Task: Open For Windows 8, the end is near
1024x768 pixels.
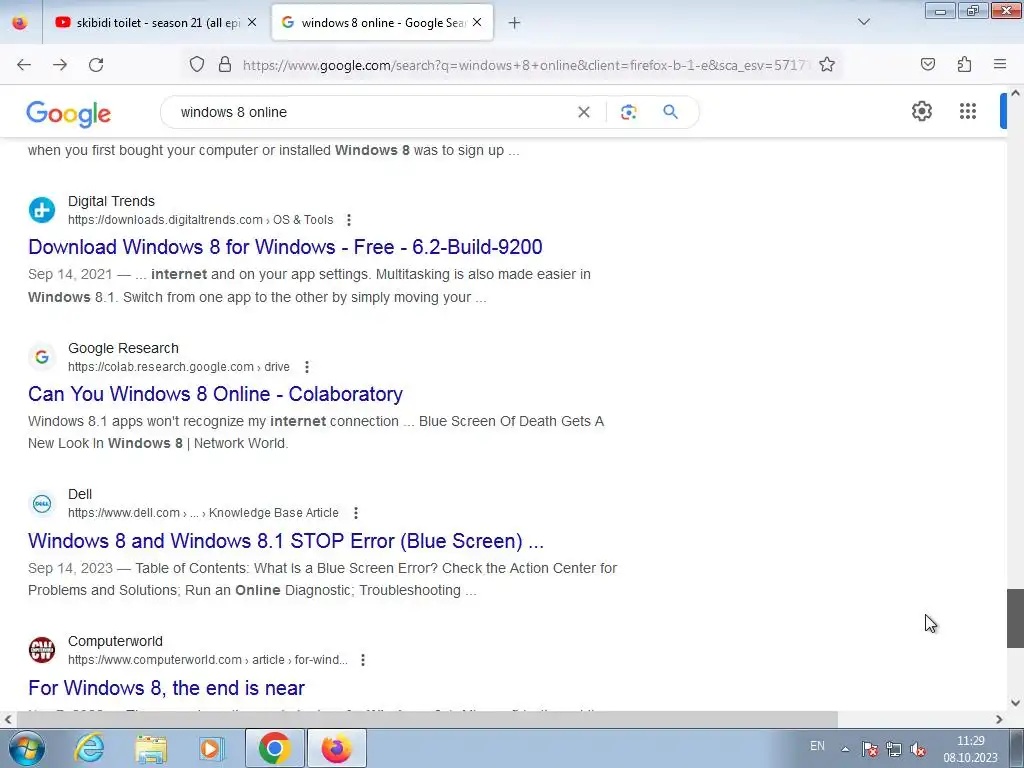Action: 167,688
